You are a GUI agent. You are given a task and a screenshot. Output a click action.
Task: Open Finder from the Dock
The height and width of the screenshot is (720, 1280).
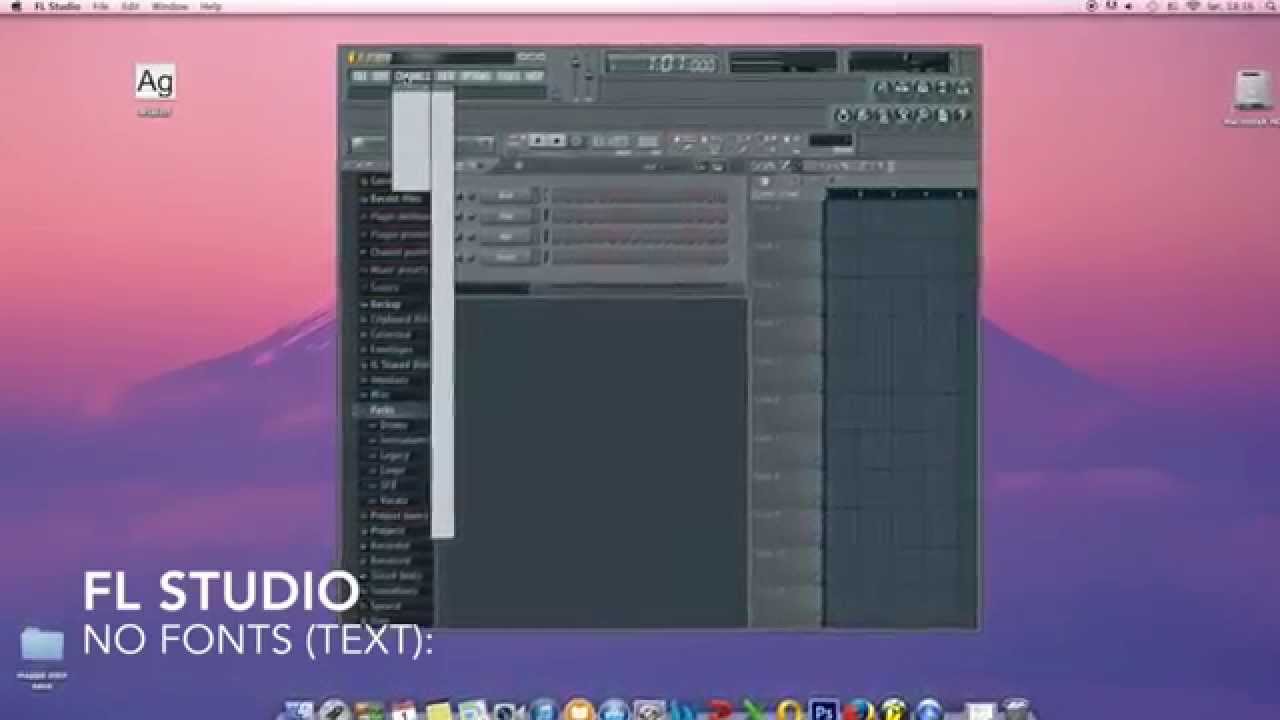[298, 711]
